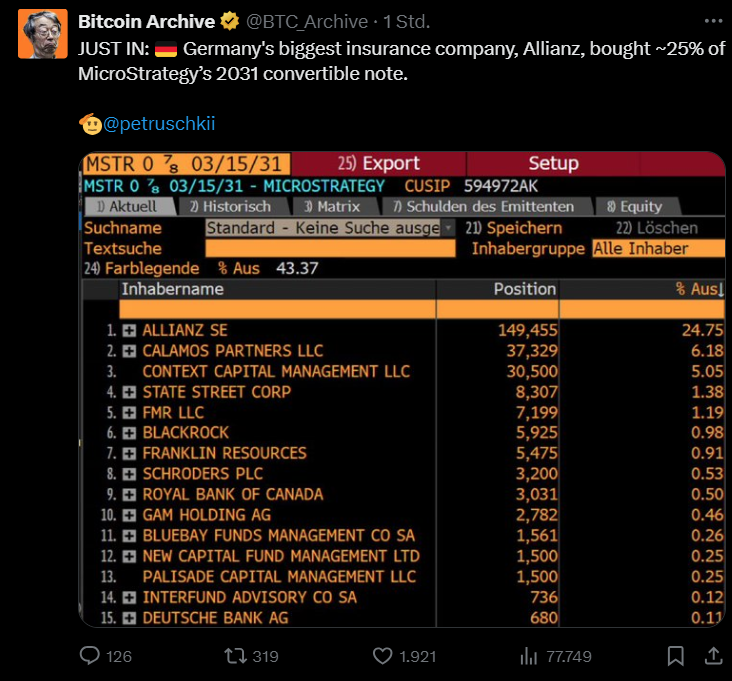Switch to the Historisch tab
732x681 pixels.
[231, 206]
